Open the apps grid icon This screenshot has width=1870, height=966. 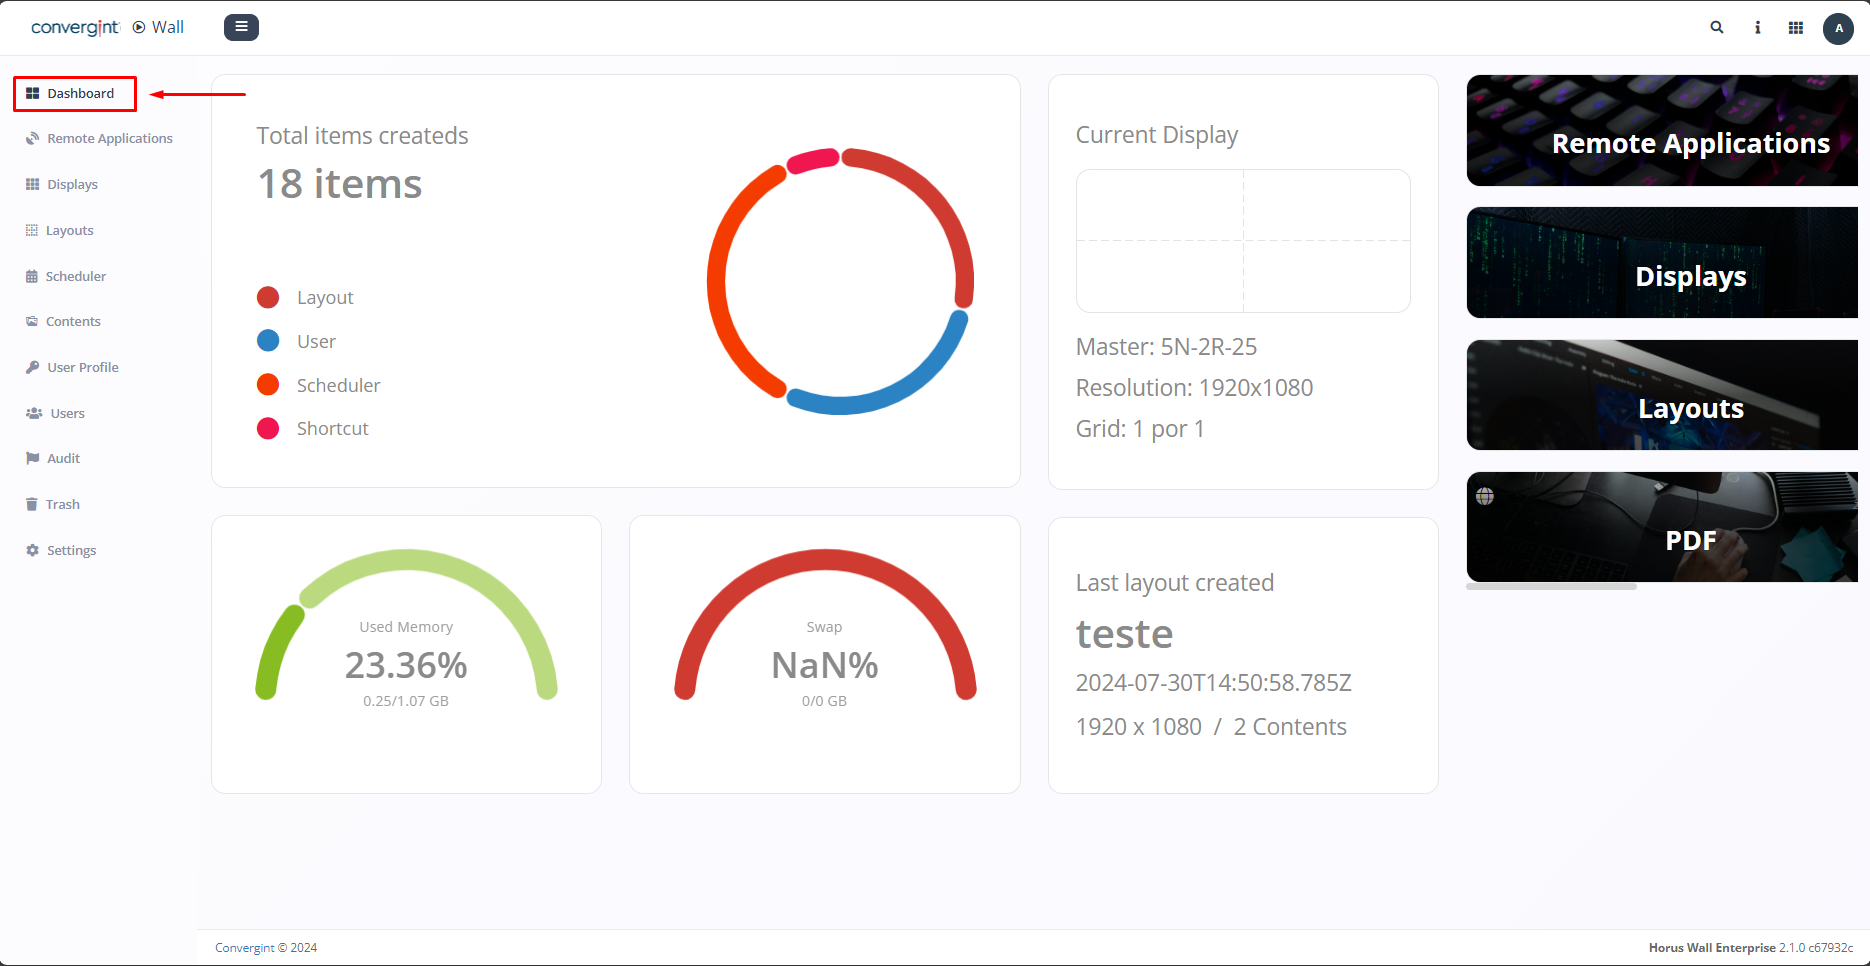[1796, 28]
